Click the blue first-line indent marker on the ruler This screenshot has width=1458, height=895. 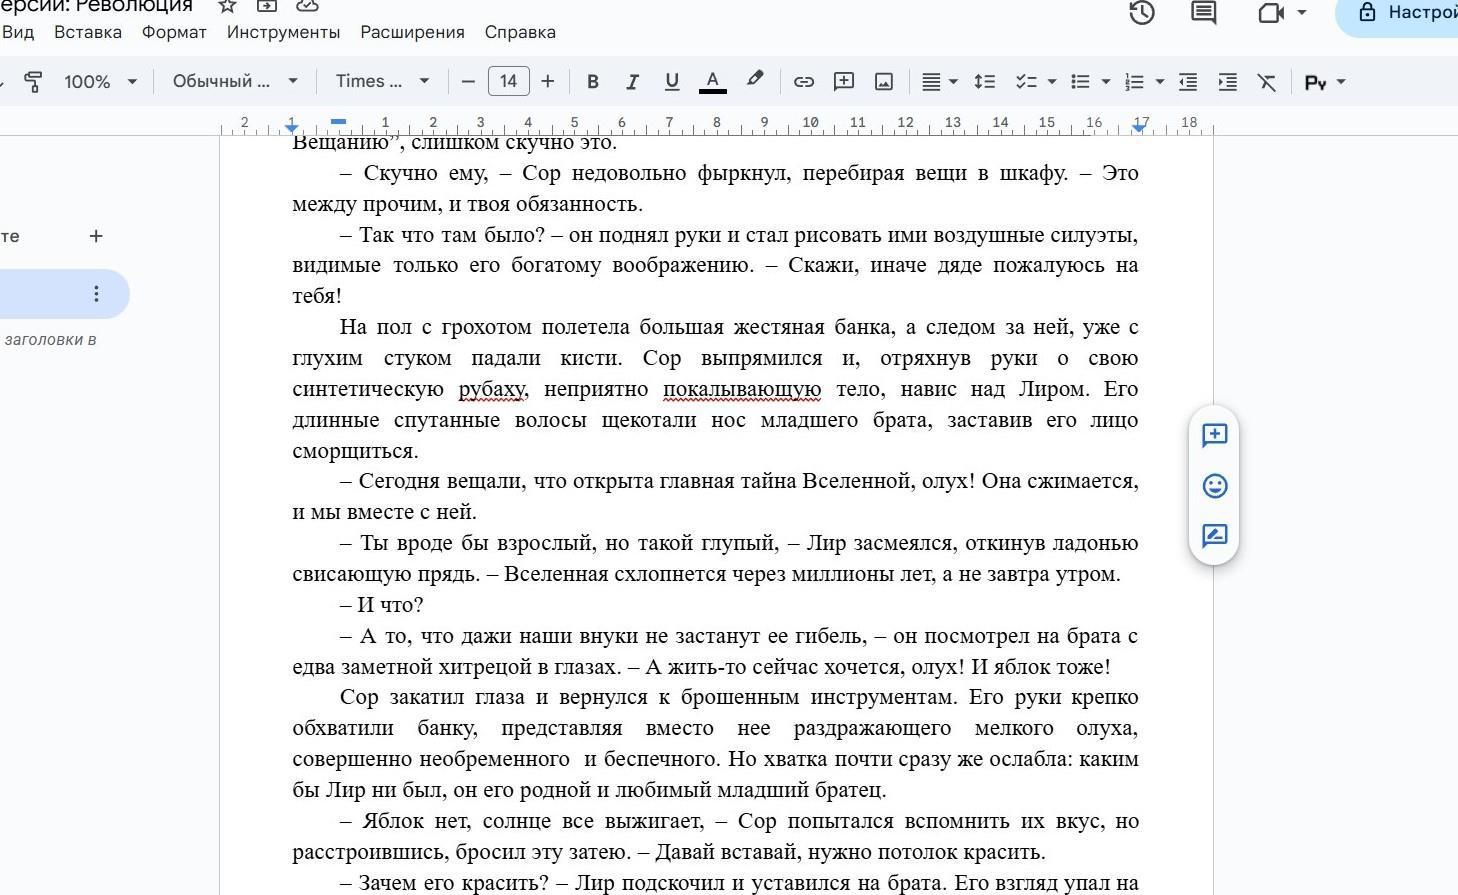point(338,122)
